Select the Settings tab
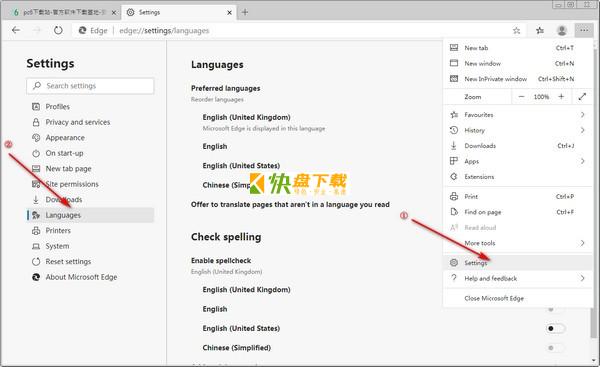600x367 pixels. [x=179, y=13]
